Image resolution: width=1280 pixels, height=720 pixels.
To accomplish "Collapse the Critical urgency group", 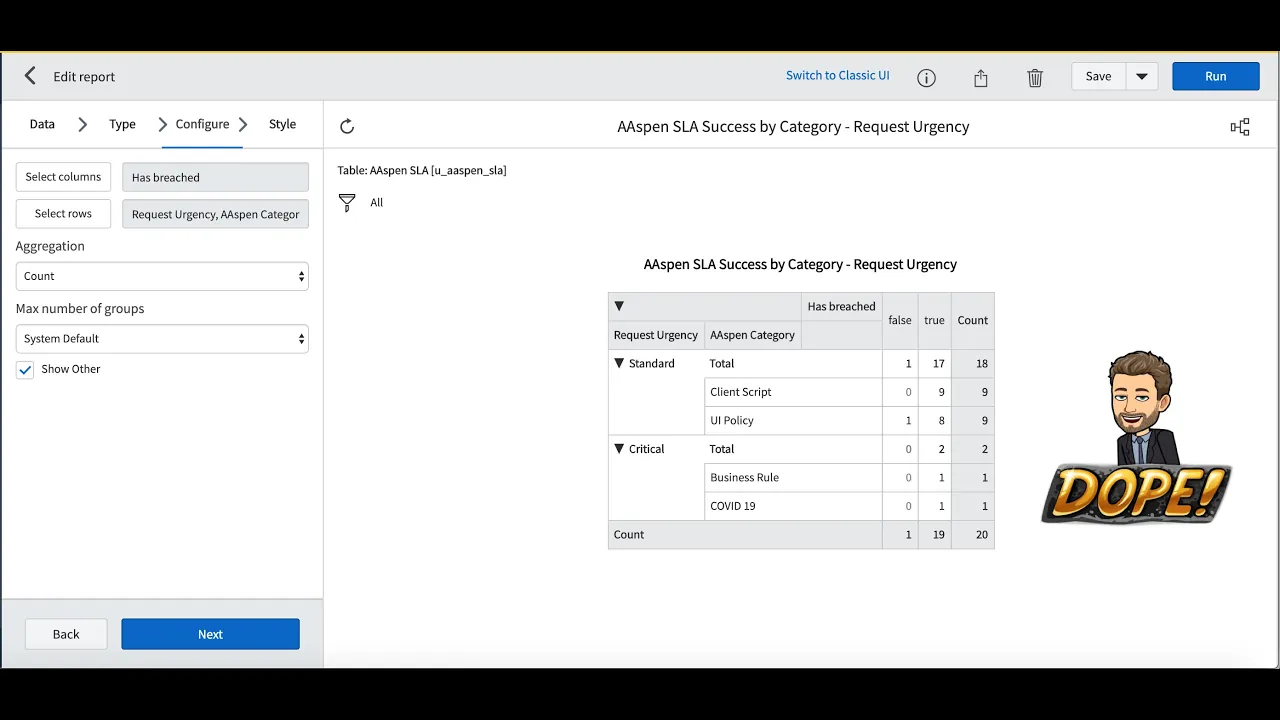I will tap(618, 449).
